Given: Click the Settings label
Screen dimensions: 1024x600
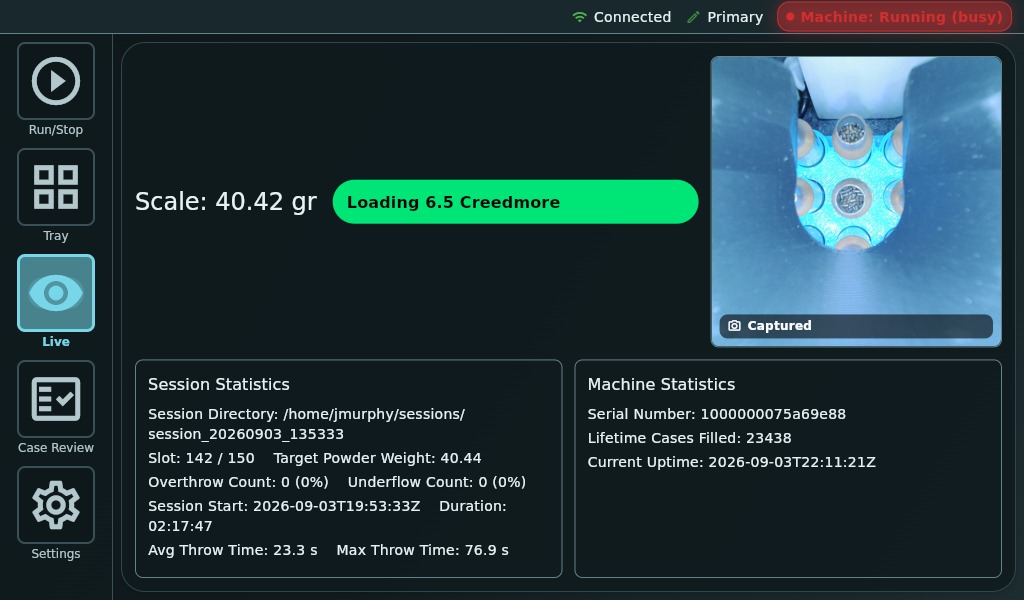Looking at the screenshot, I should tap(56, 554).
